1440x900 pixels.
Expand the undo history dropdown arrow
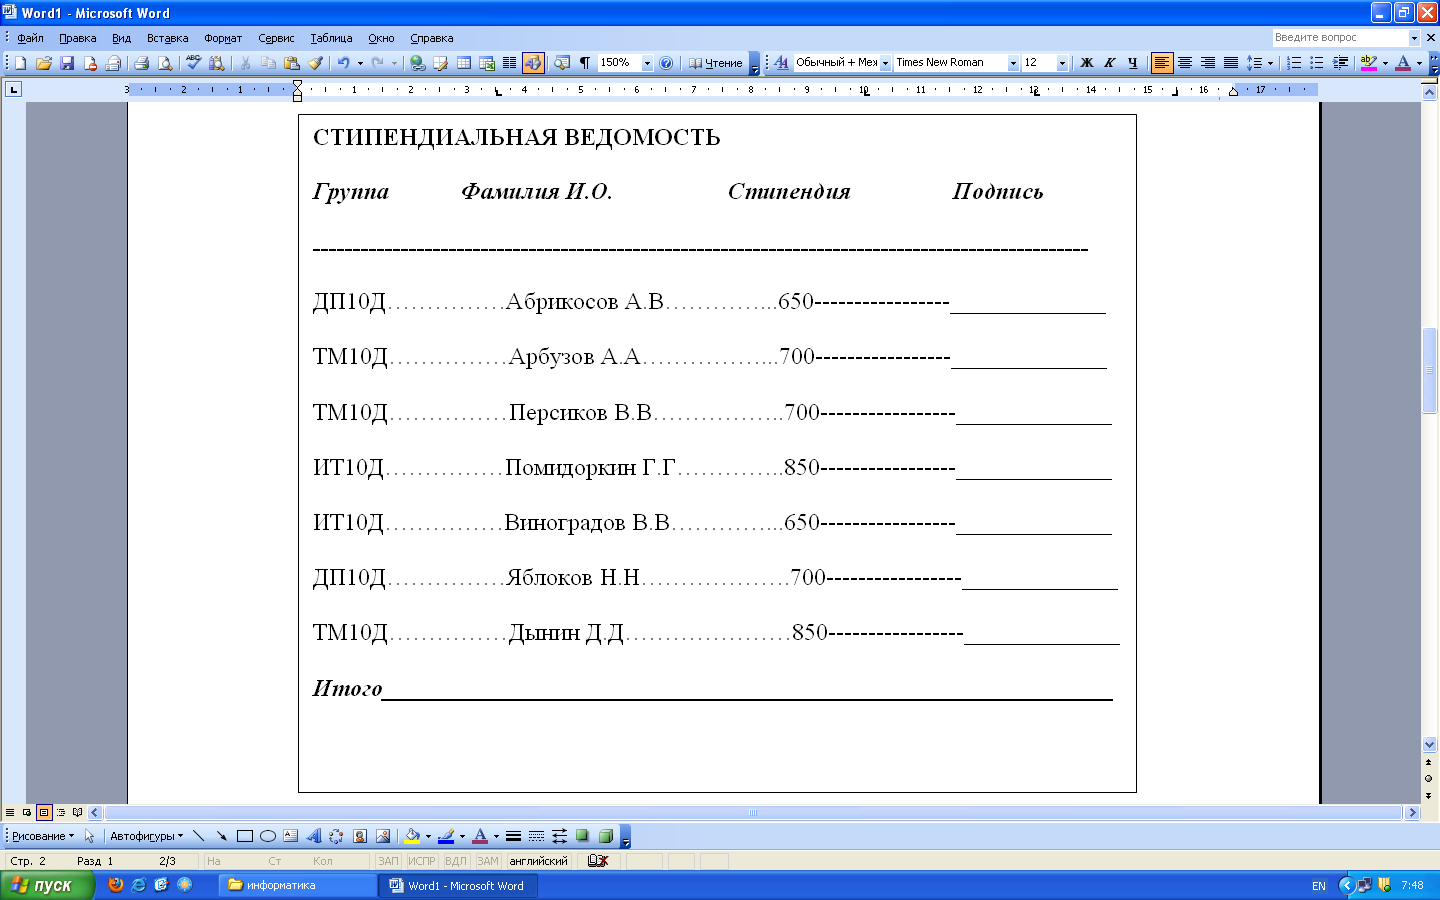tap(360, 63)
